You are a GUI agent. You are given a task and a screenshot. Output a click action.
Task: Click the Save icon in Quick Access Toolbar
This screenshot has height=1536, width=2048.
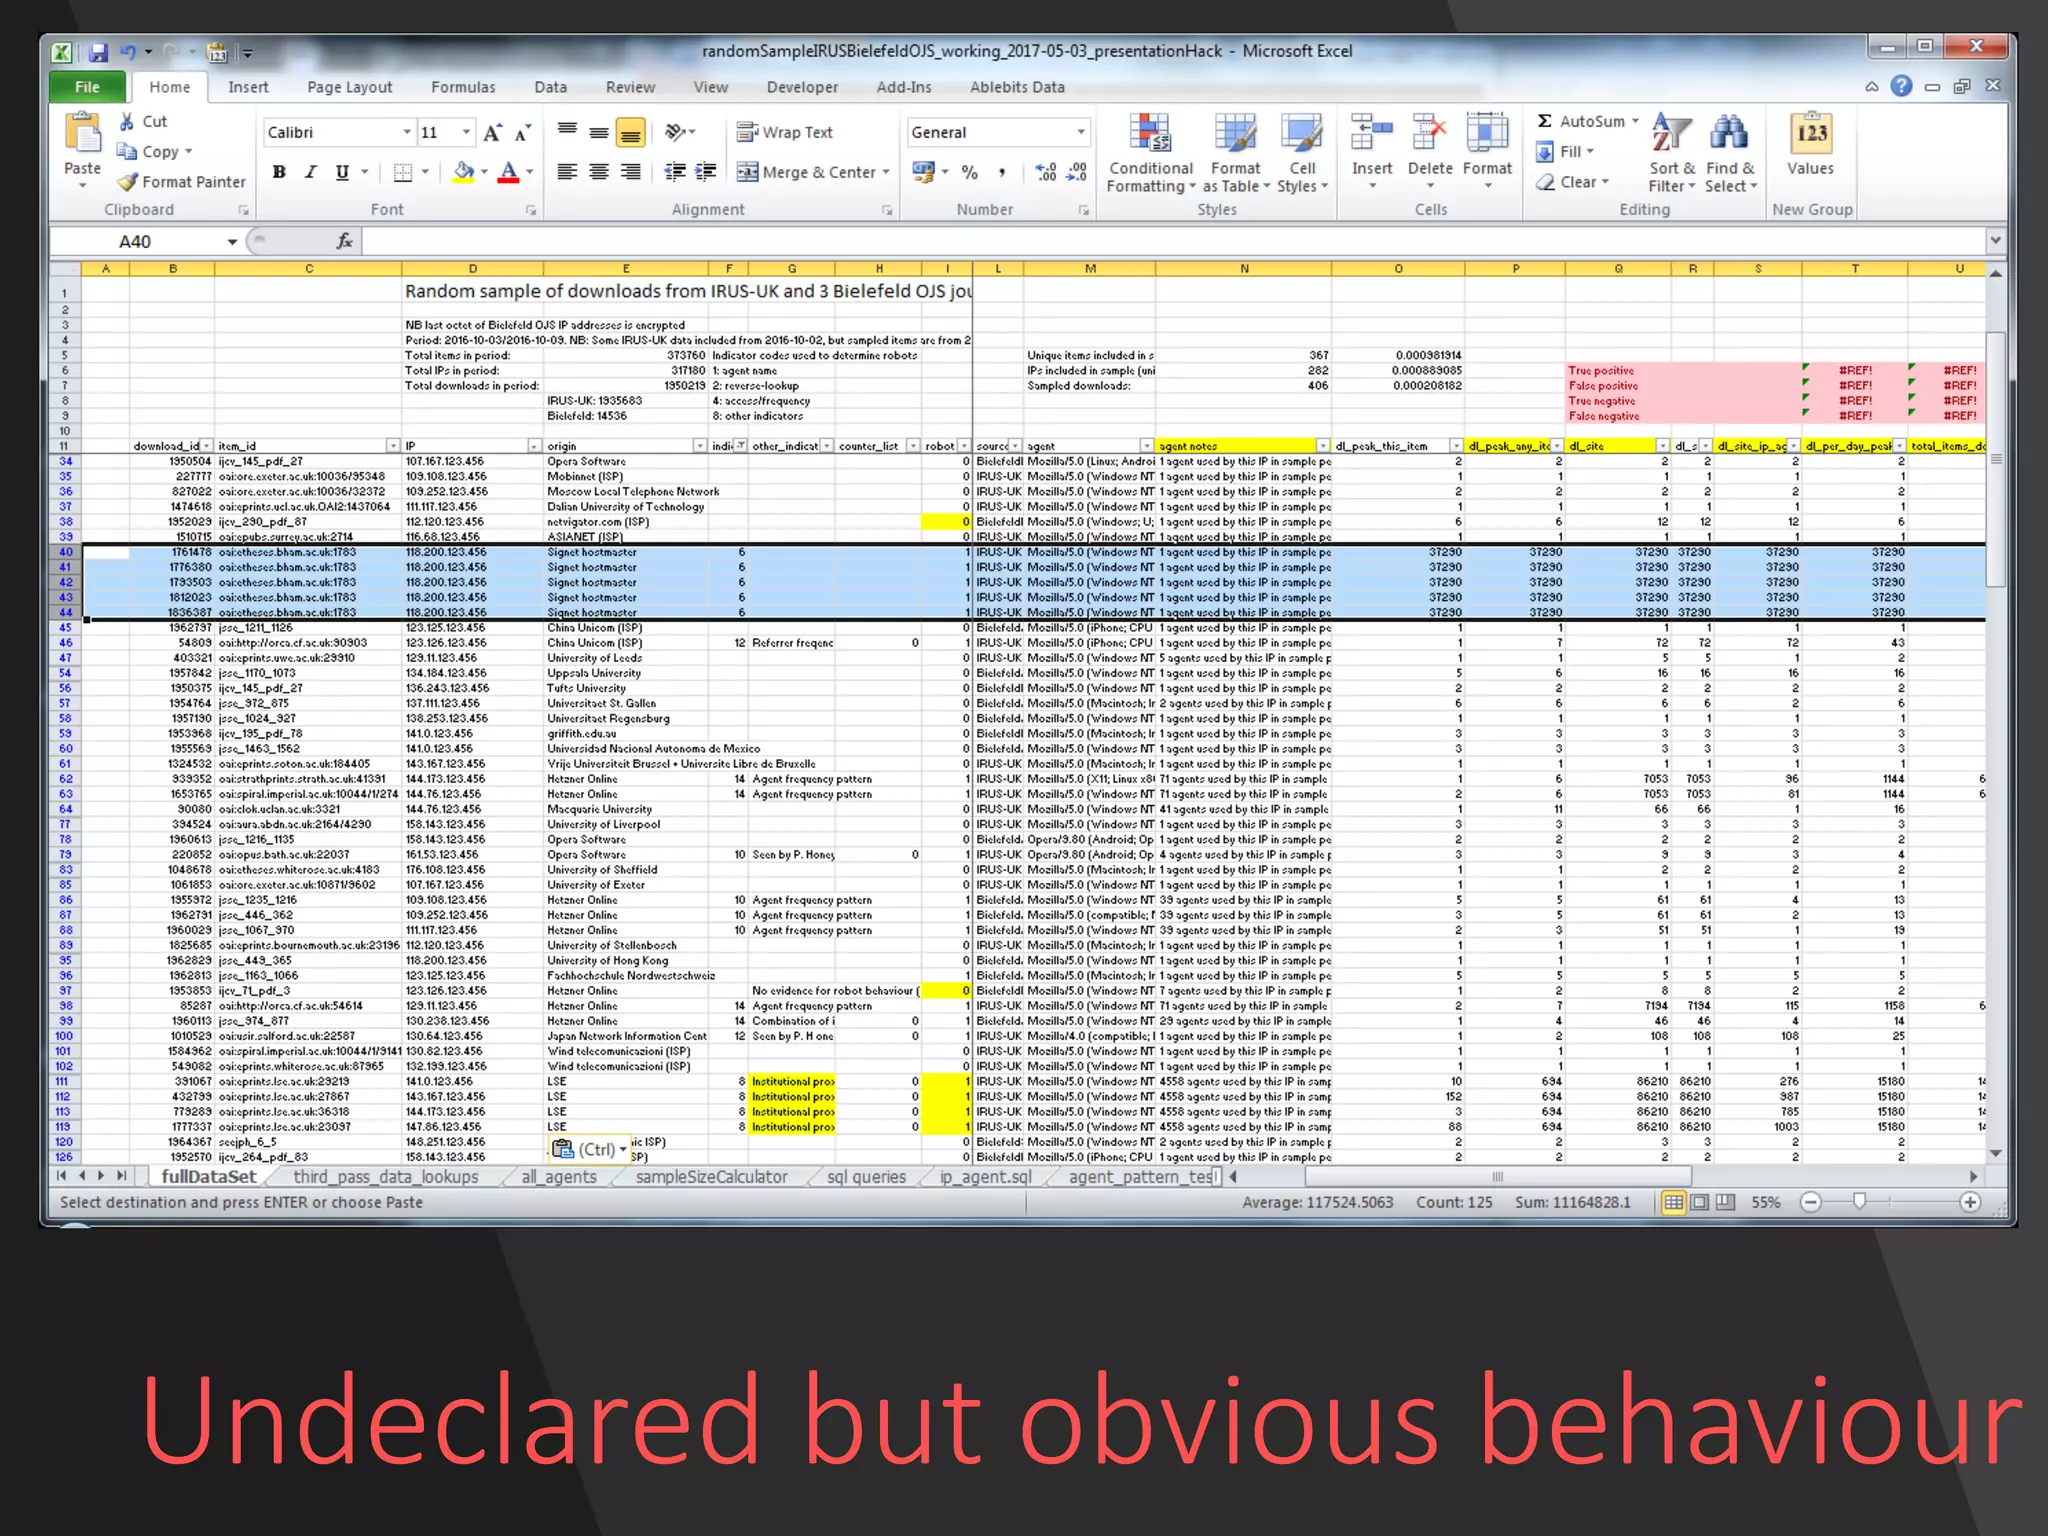[x=98, y=52]
